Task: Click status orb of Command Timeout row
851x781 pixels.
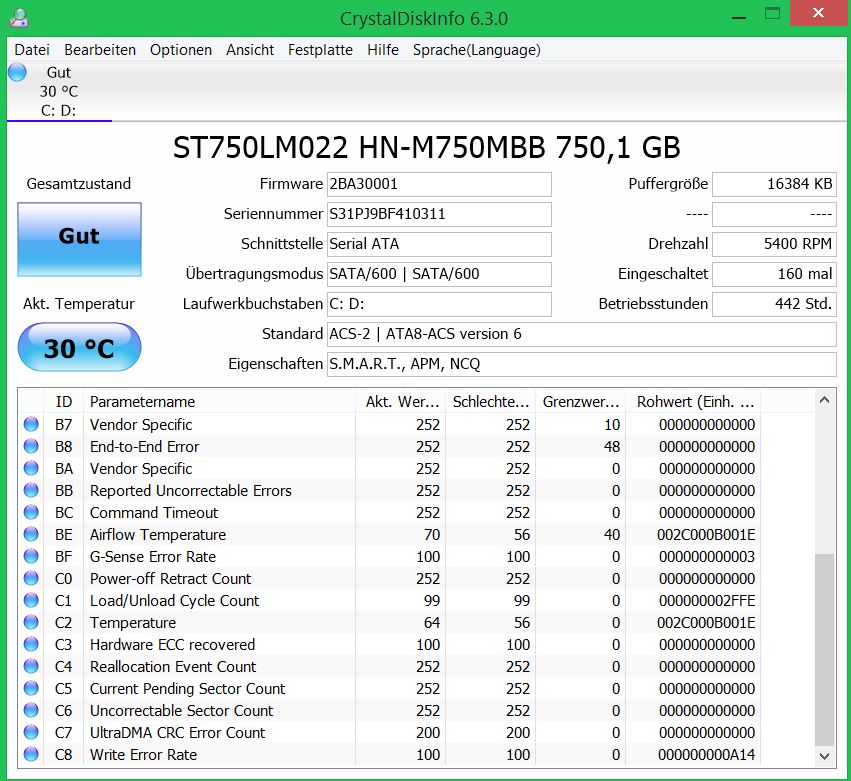Action: tap(31, 512)
